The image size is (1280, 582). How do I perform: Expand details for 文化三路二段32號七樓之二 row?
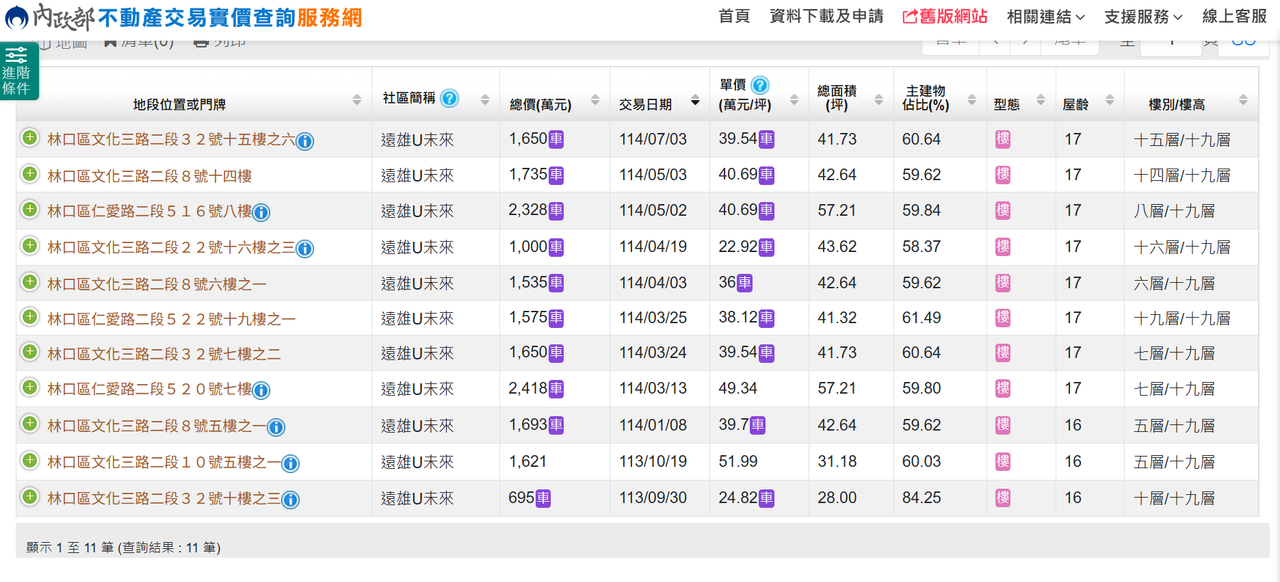tap(30, 352)
